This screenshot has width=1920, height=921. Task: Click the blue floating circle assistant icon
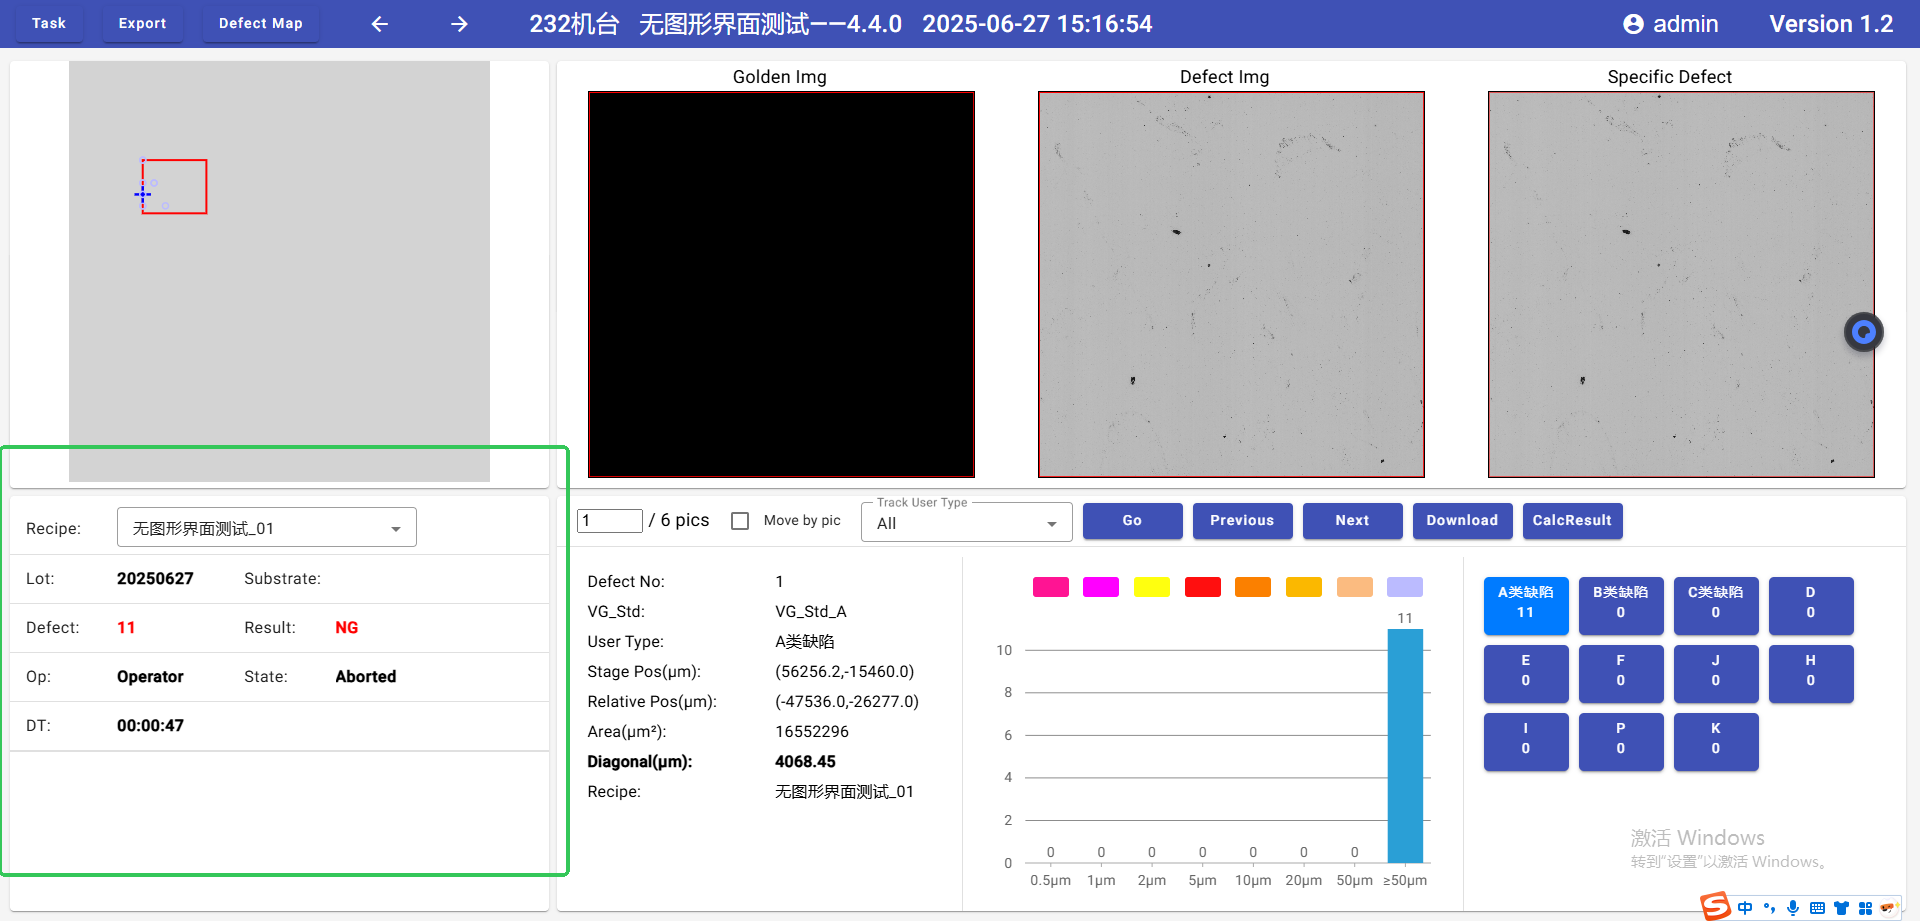point(1863,332)
